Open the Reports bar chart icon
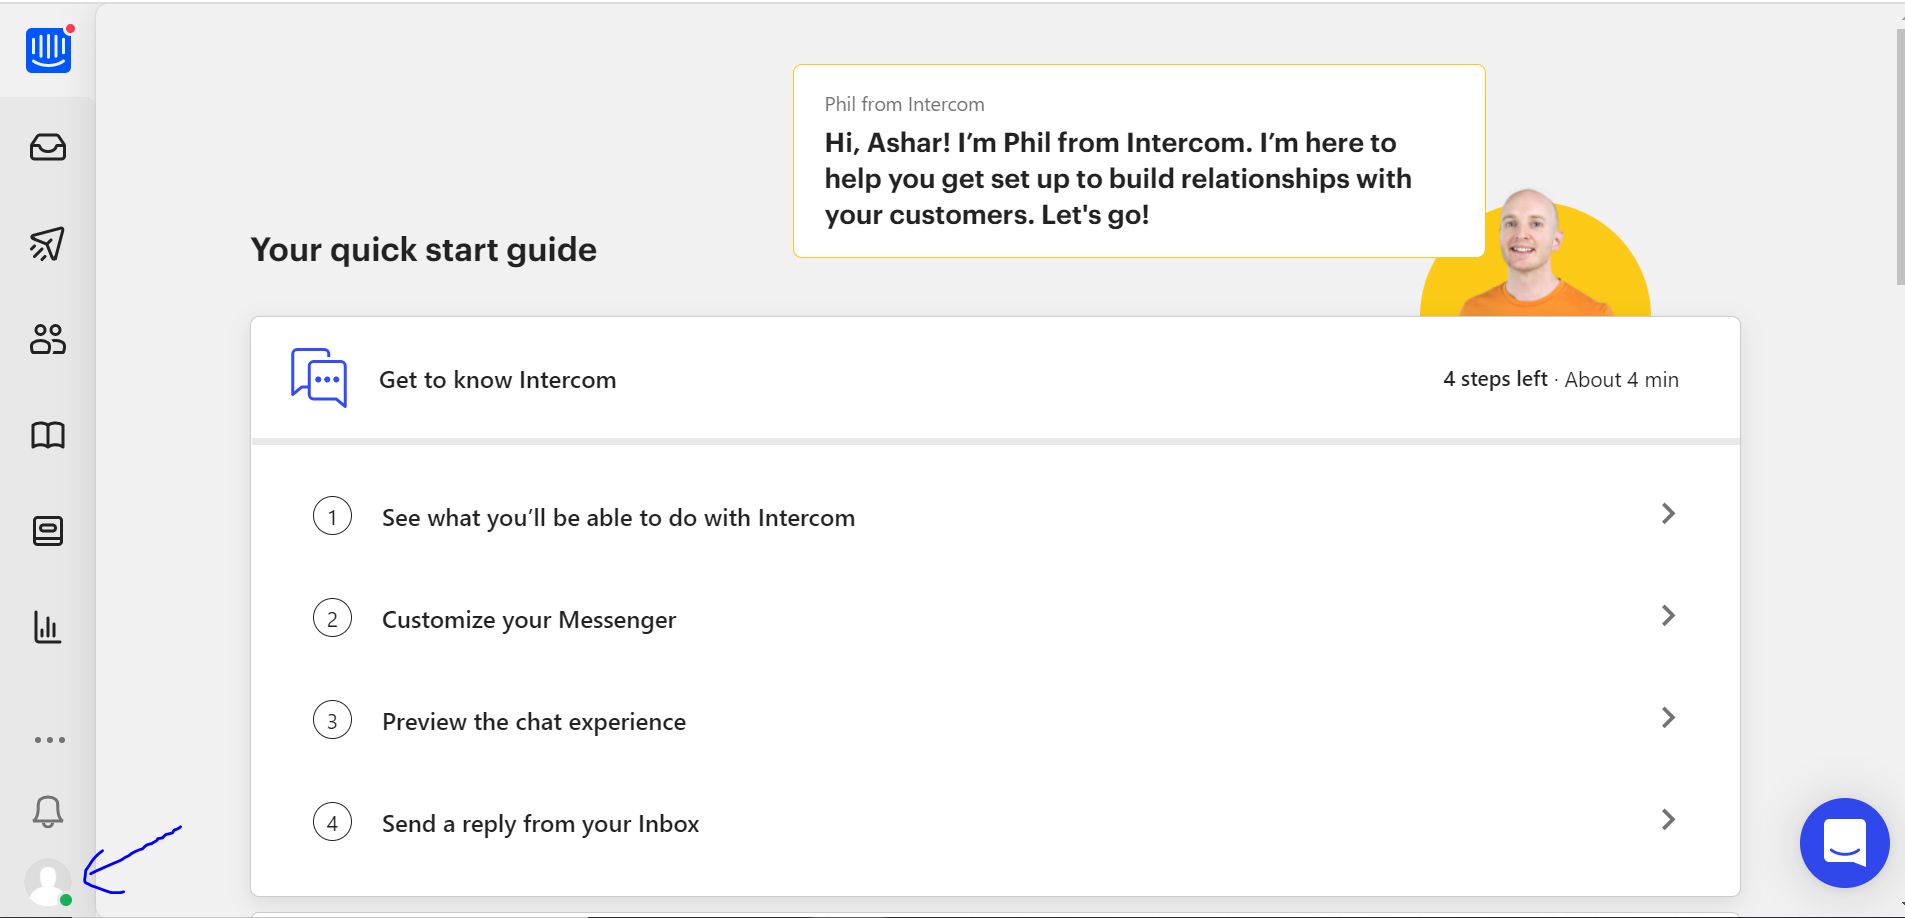Image resolution: width=1905 pixels, height=918 pixels. click(48, 627)
